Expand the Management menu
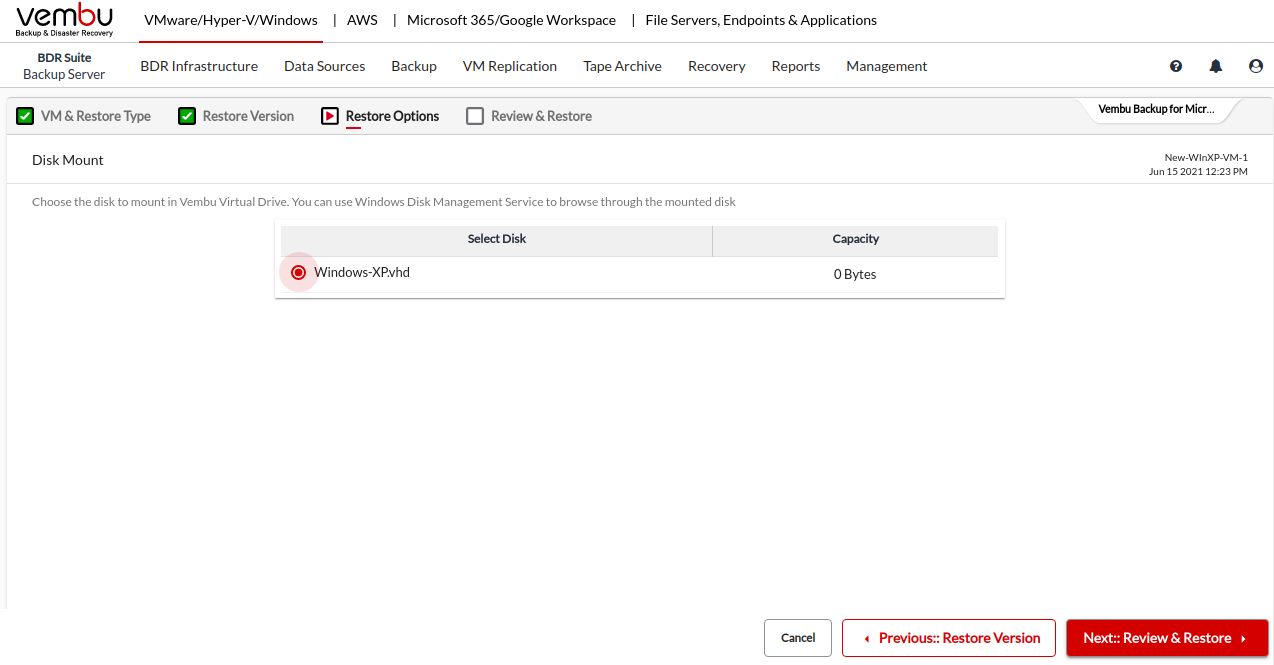This screenshot has height=665, width=1274. [x=886, y=66]
